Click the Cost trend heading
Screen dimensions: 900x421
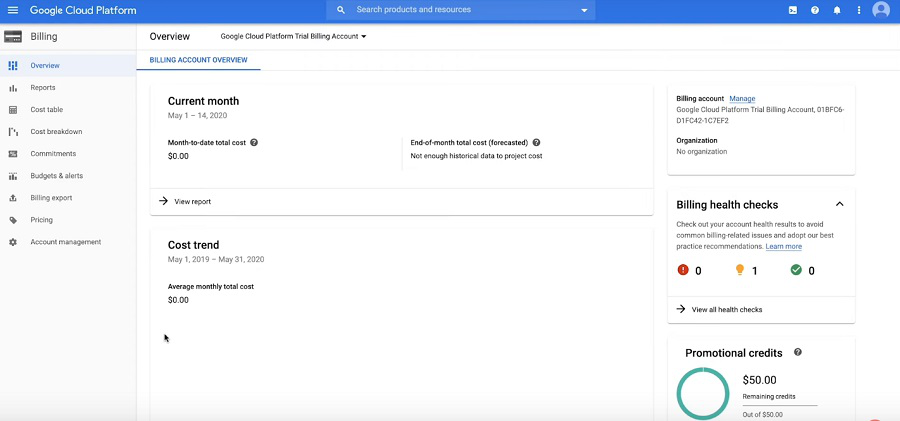[193, 245]
